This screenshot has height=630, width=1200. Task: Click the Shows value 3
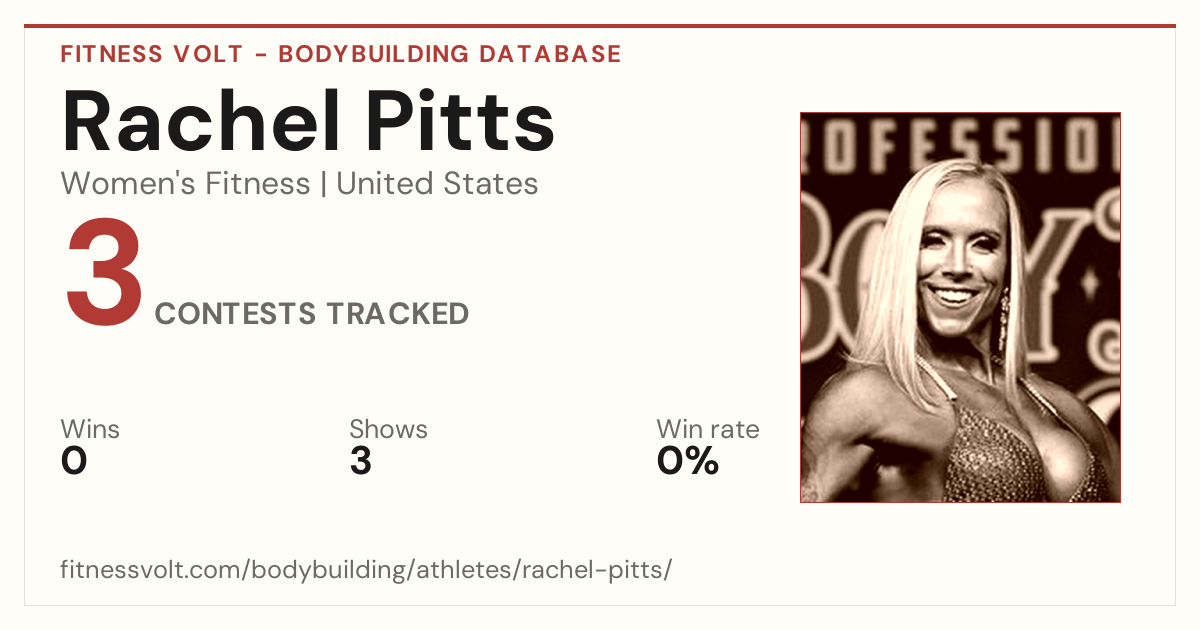tap(361, 461)
